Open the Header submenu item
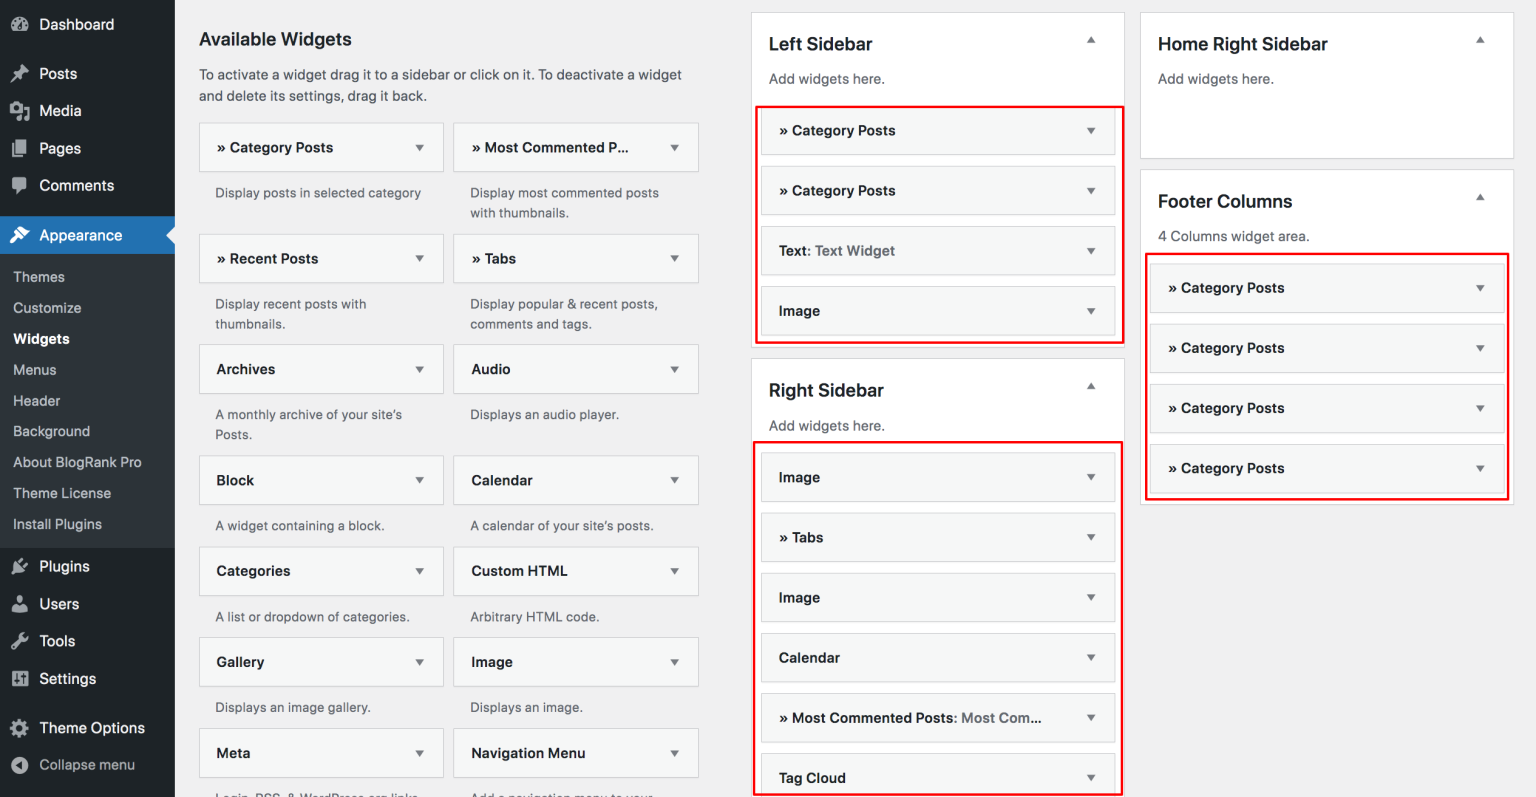The height and width of the screenshot is (797, 1536). [37, 401]
